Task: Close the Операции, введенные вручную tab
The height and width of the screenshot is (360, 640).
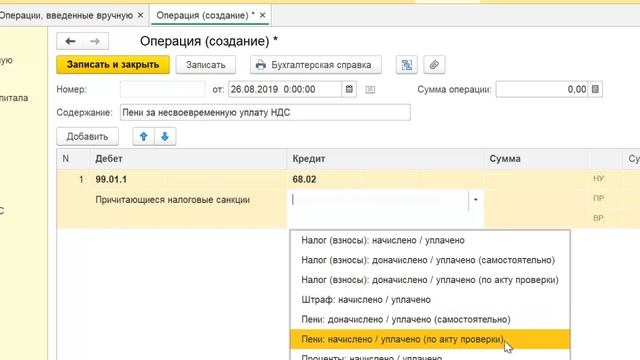Action: click(140, 16)
